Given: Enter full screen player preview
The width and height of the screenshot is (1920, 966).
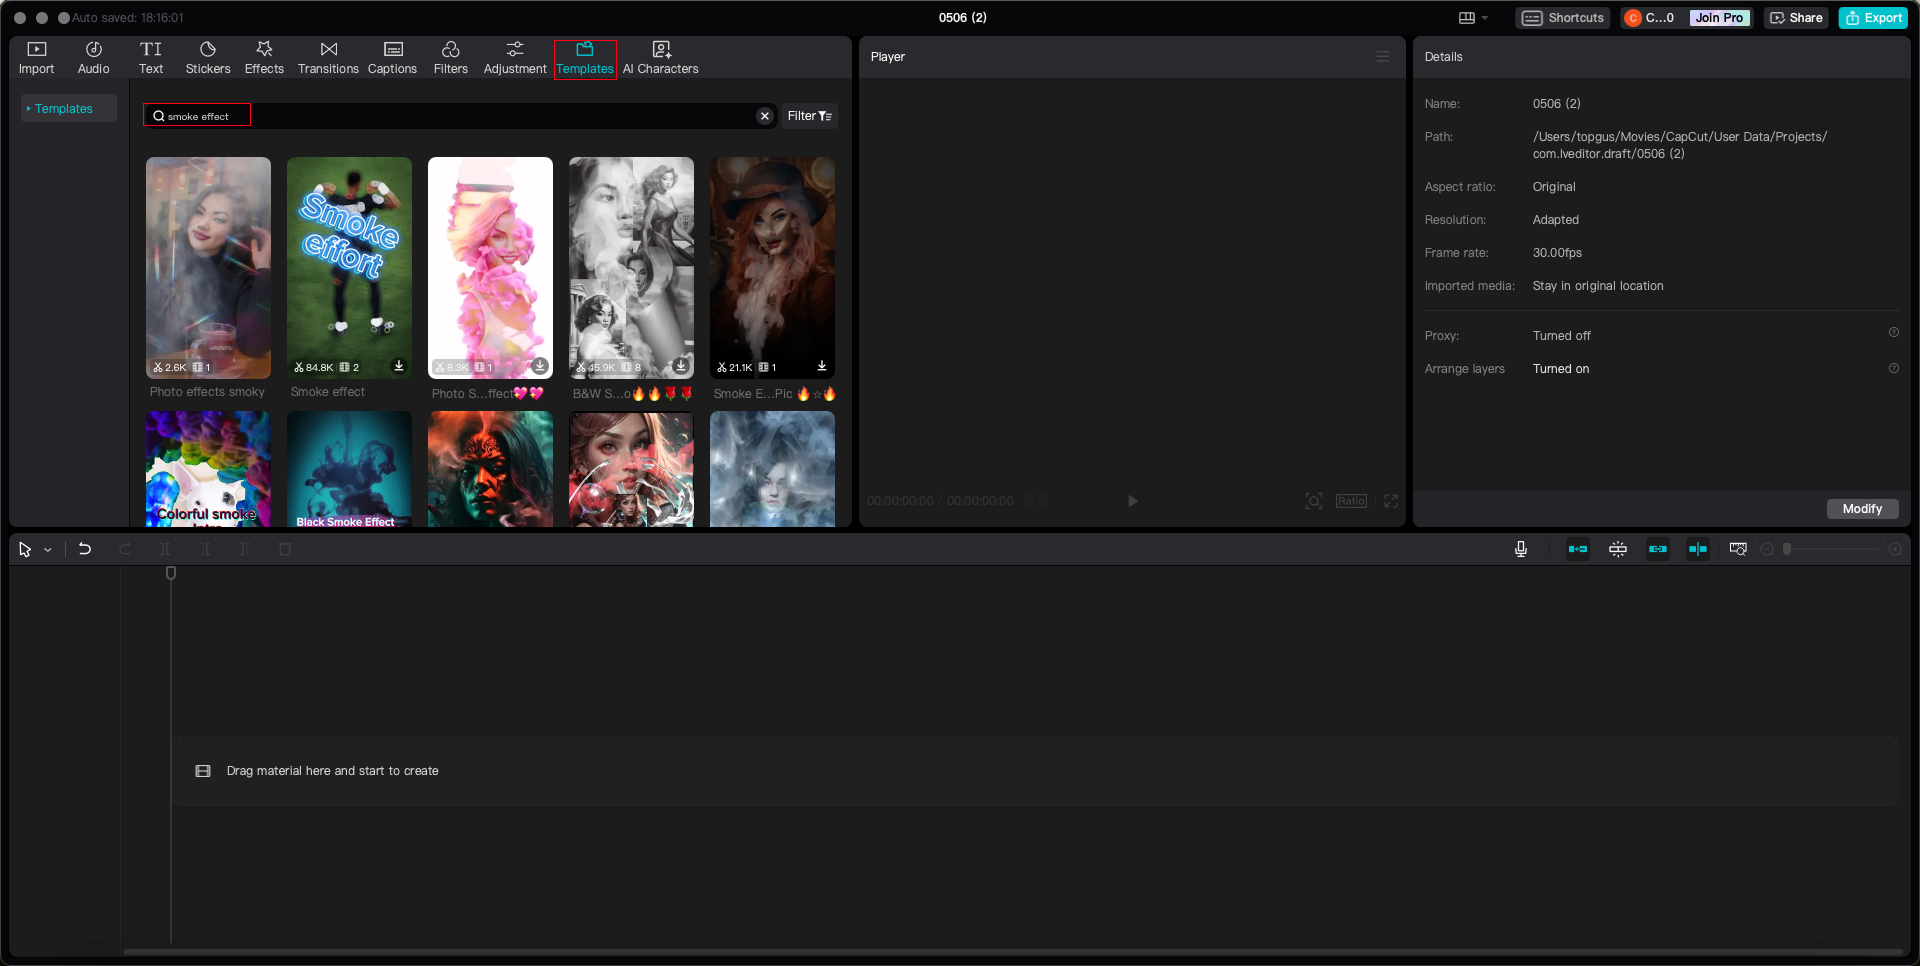Looking at the screenshot, I should click(x=1391, y=501).
